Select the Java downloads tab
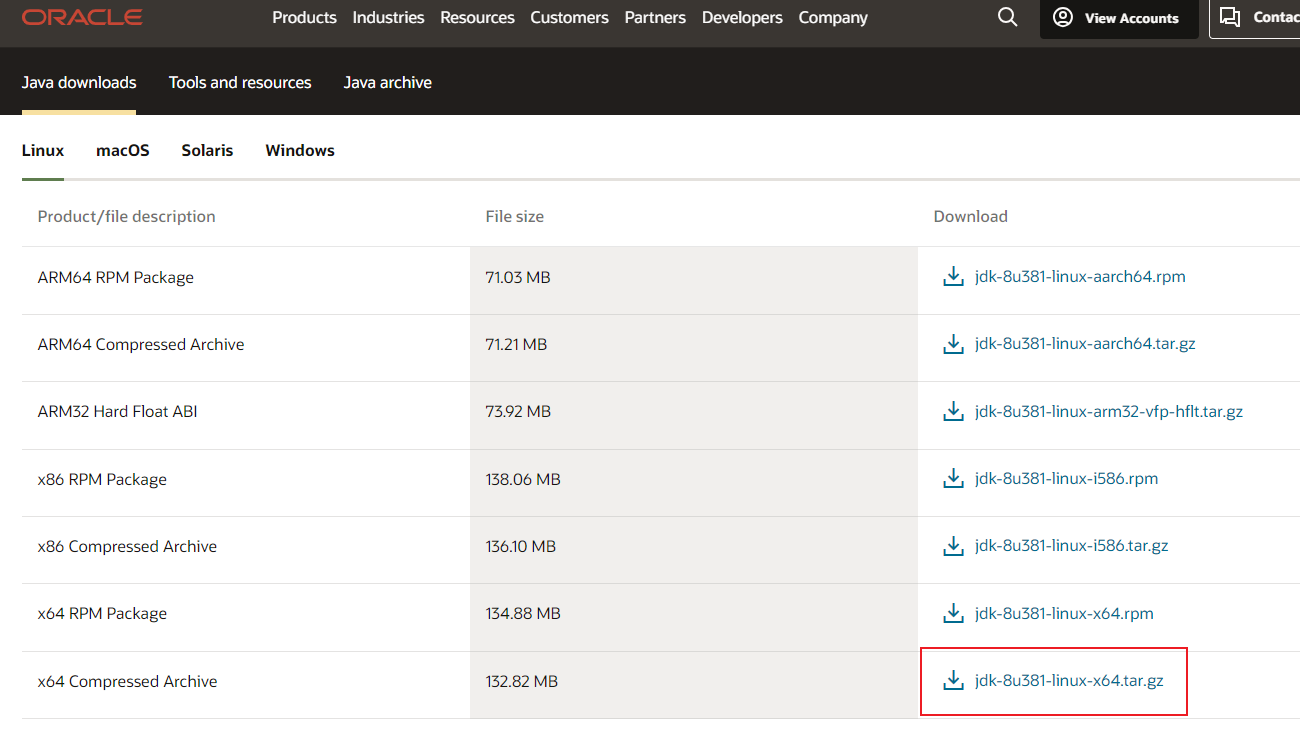1300x755 pixels. click(x=79, y=82)
